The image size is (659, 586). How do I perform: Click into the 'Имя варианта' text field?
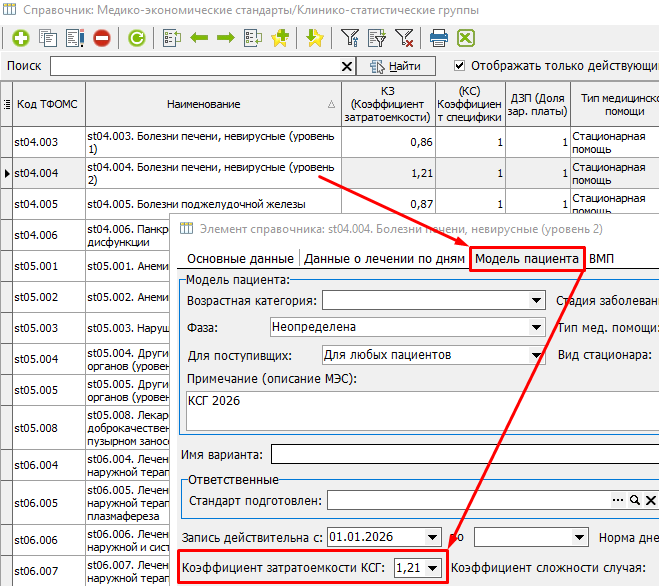pos(464,454)
